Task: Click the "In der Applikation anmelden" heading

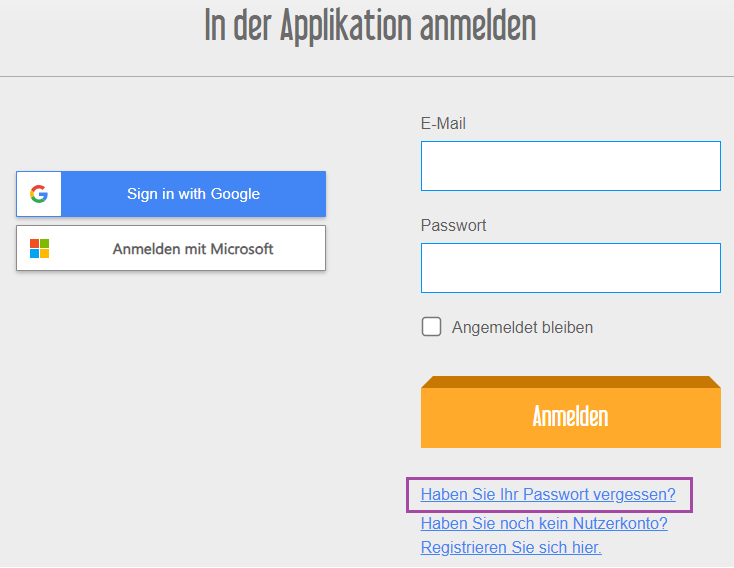Action: coord(370,26)
